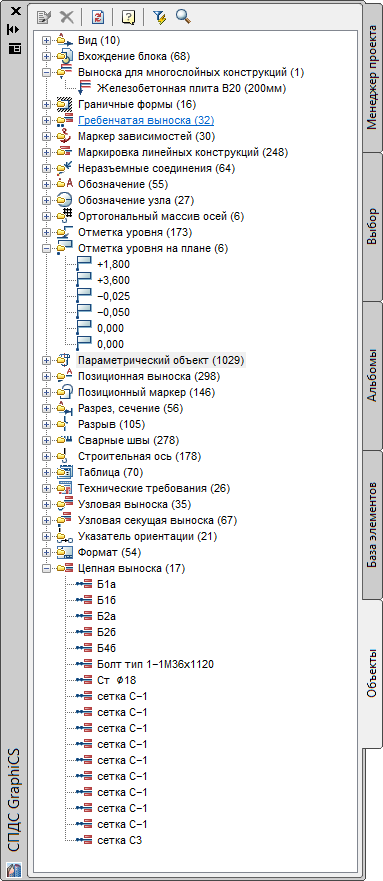383x881 pixels.
Task: Click the Гребенчатая выноска (32) link
Action: [x=146, y=120]
